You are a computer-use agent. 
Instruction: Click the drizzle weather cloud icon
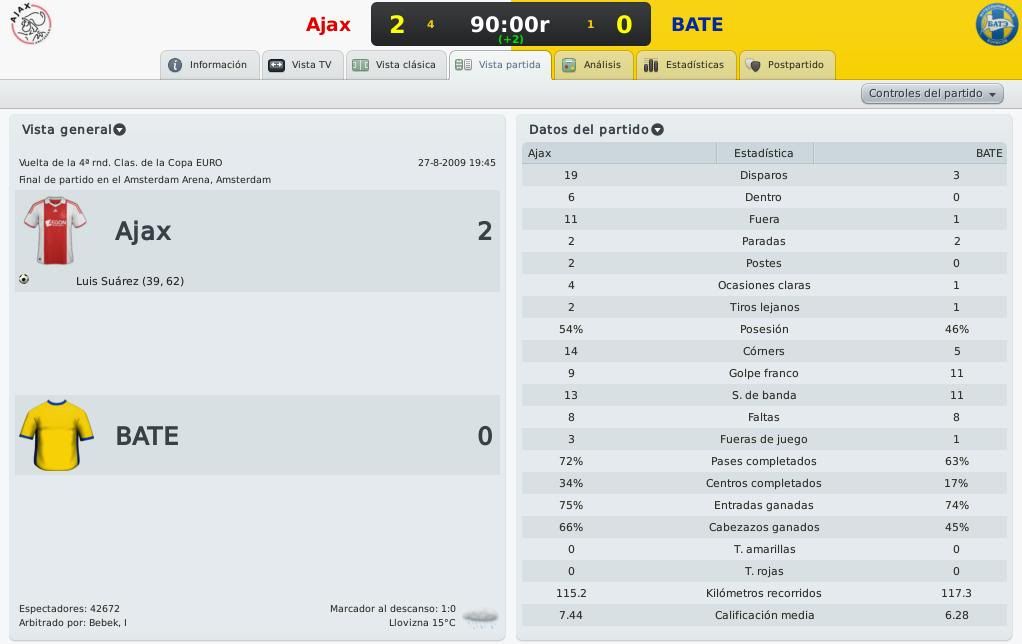pyautogui.click(x=481, y=617)
